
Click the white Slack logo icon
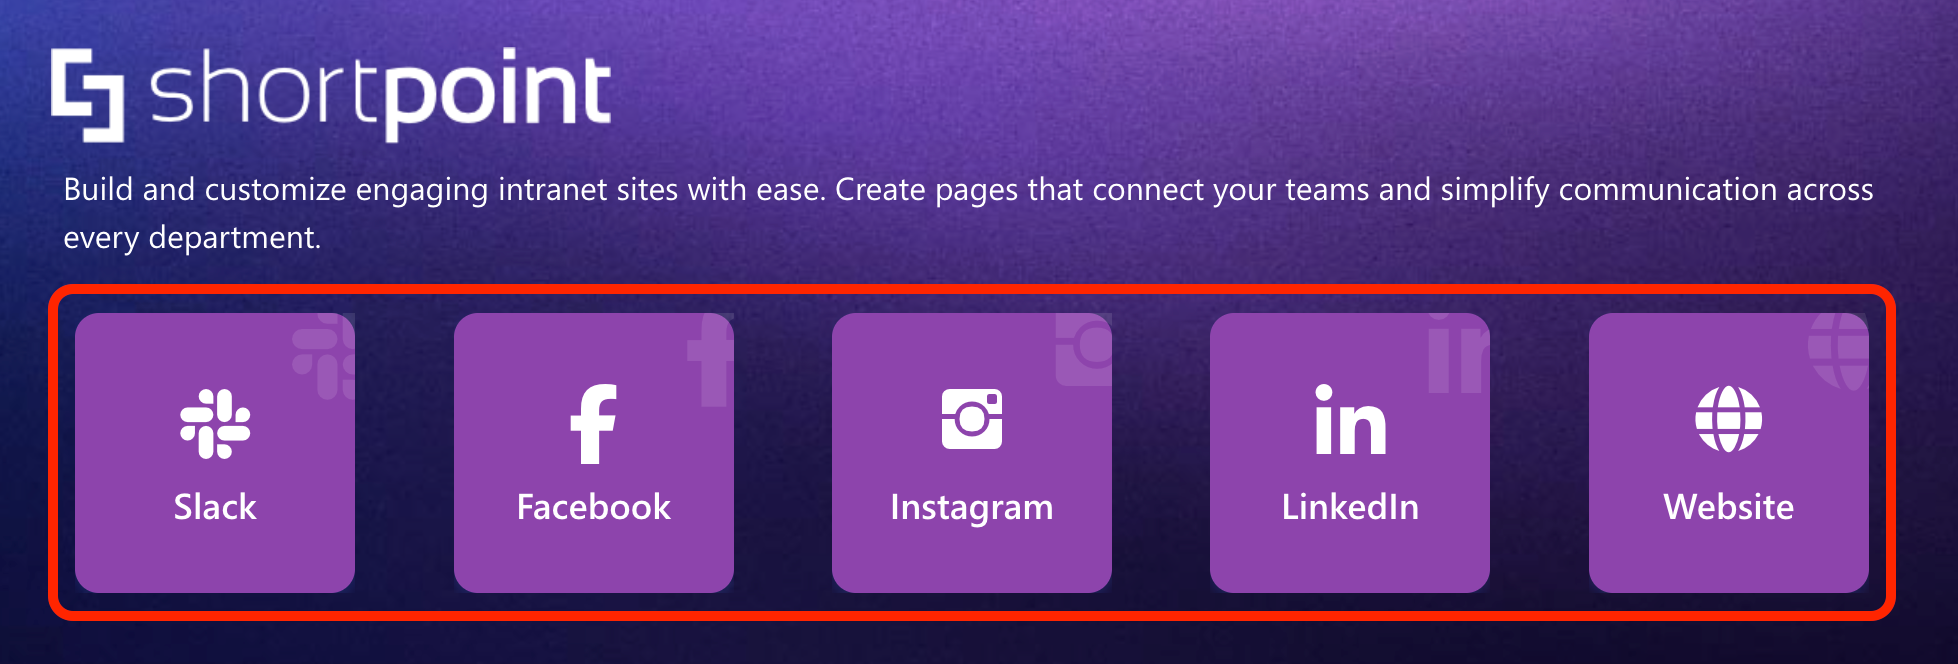[x=215, y=424]
